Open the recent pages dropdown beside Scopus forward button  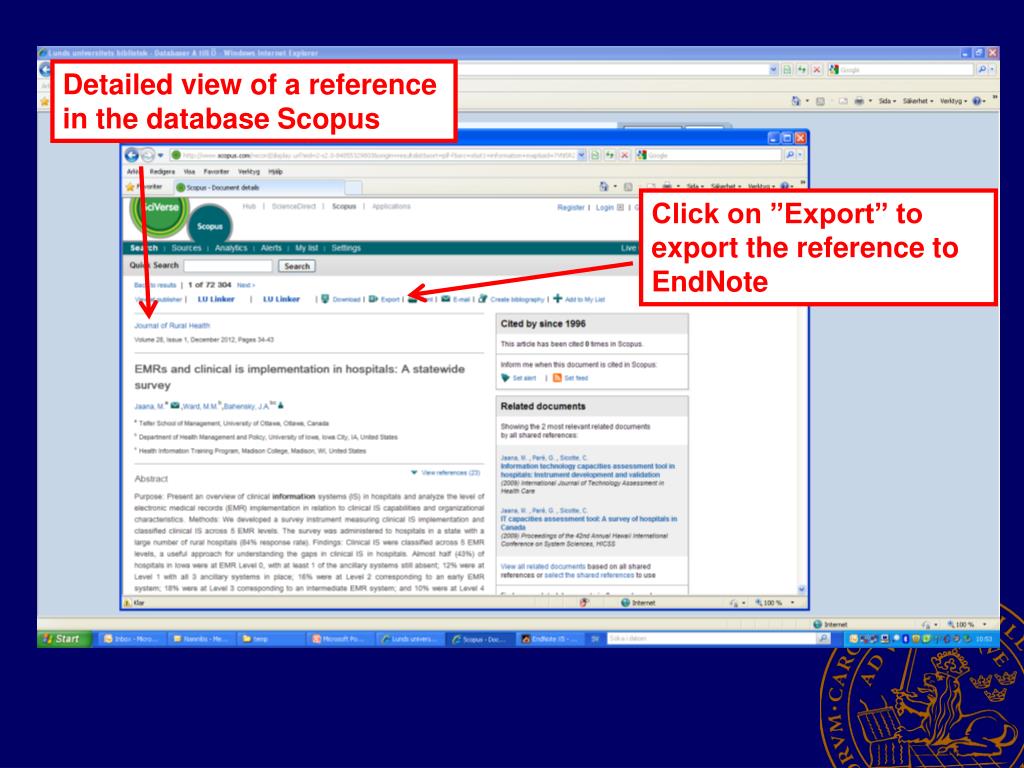point(161,155)
